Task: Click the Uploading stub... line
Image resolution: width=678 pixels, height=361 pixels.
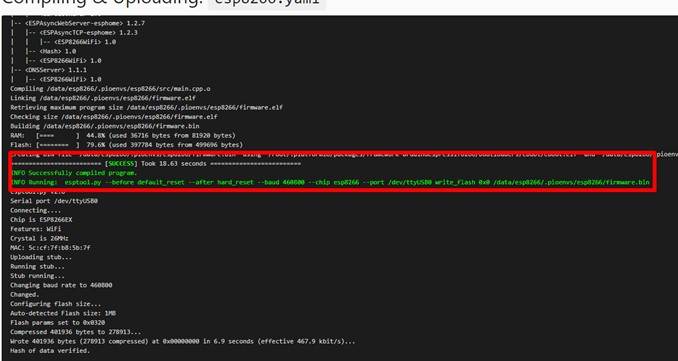Action: pos(41,257)
